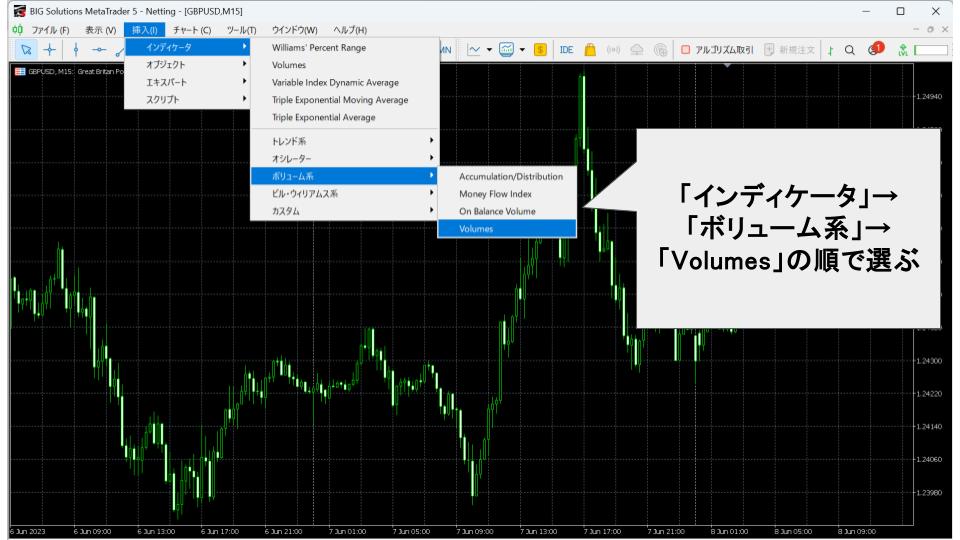Select Volumes in recent indicators list

345,65
